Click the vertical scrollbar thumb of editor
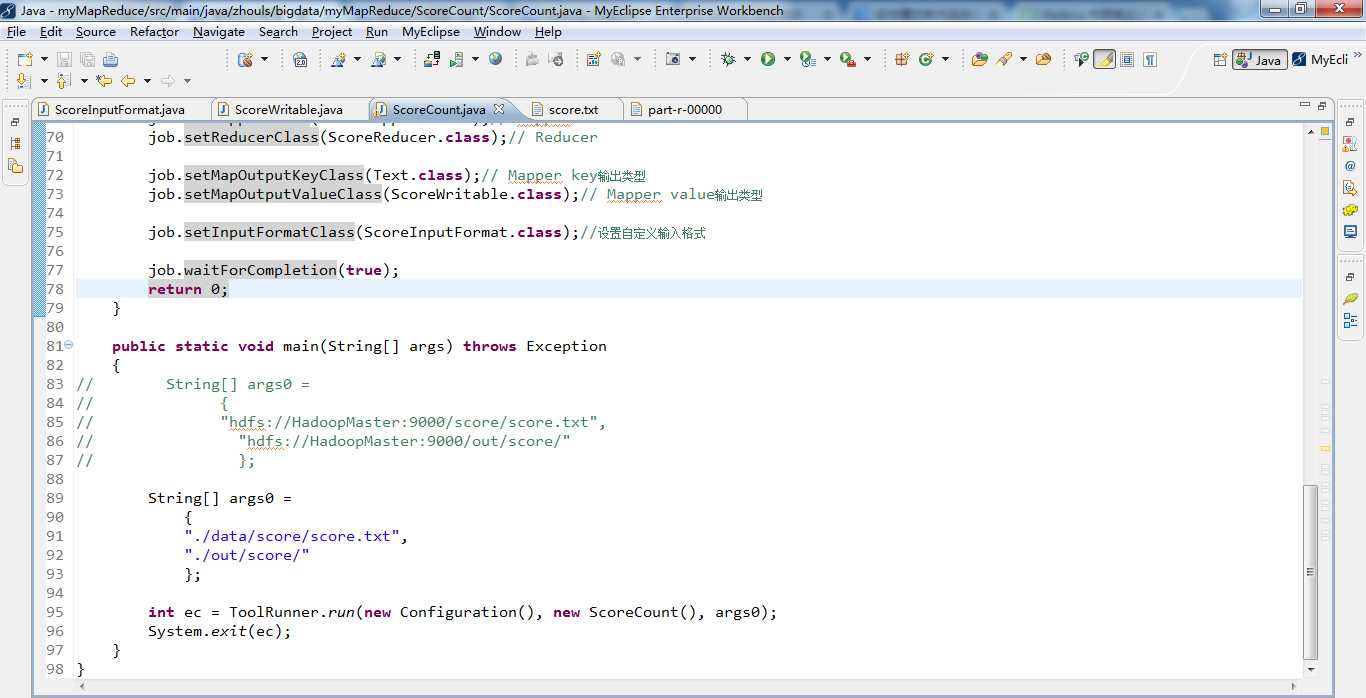The height and width of the screenshot is (698, 1366). tap(1311, 571)
